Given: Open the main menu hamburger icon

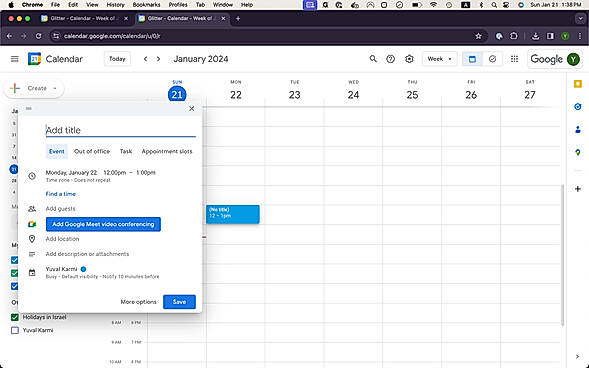Looking at the screenshot, I should pos(15,59).
